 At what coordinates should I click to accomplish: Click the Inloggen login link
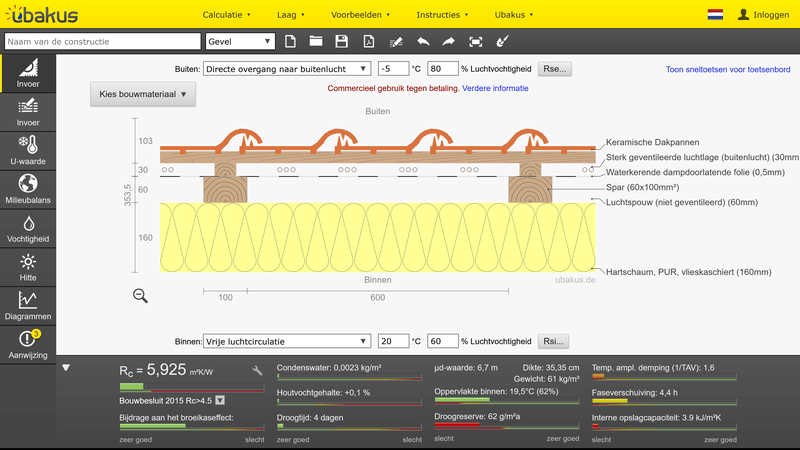point(763,15)
